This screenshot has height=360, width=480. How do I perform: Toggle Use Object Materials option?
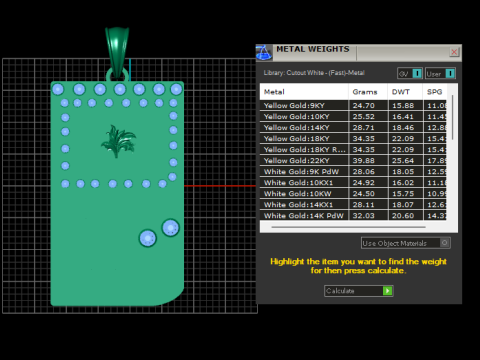tap(406, 243)
